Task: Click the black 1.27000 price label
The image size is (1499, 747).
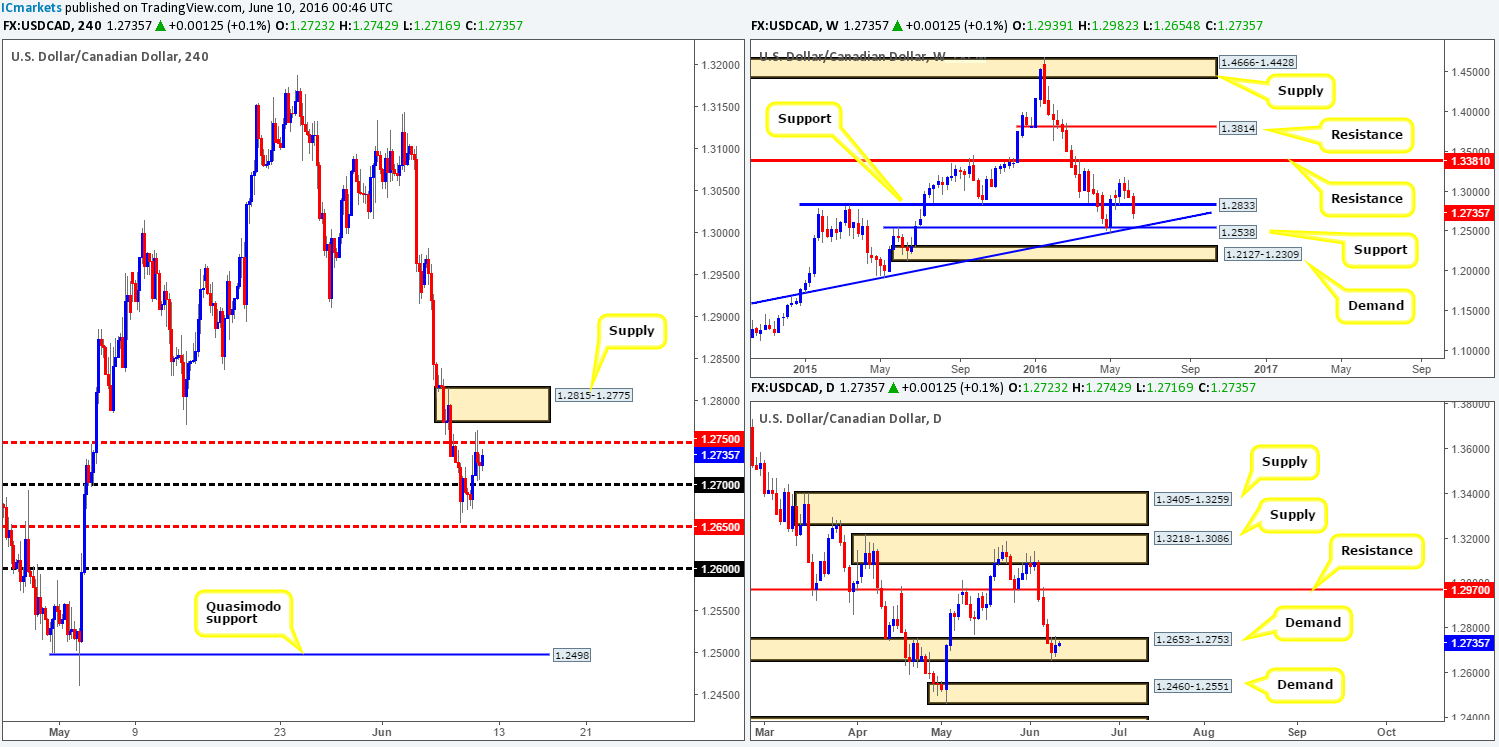Action: click(x=717, y=484)
